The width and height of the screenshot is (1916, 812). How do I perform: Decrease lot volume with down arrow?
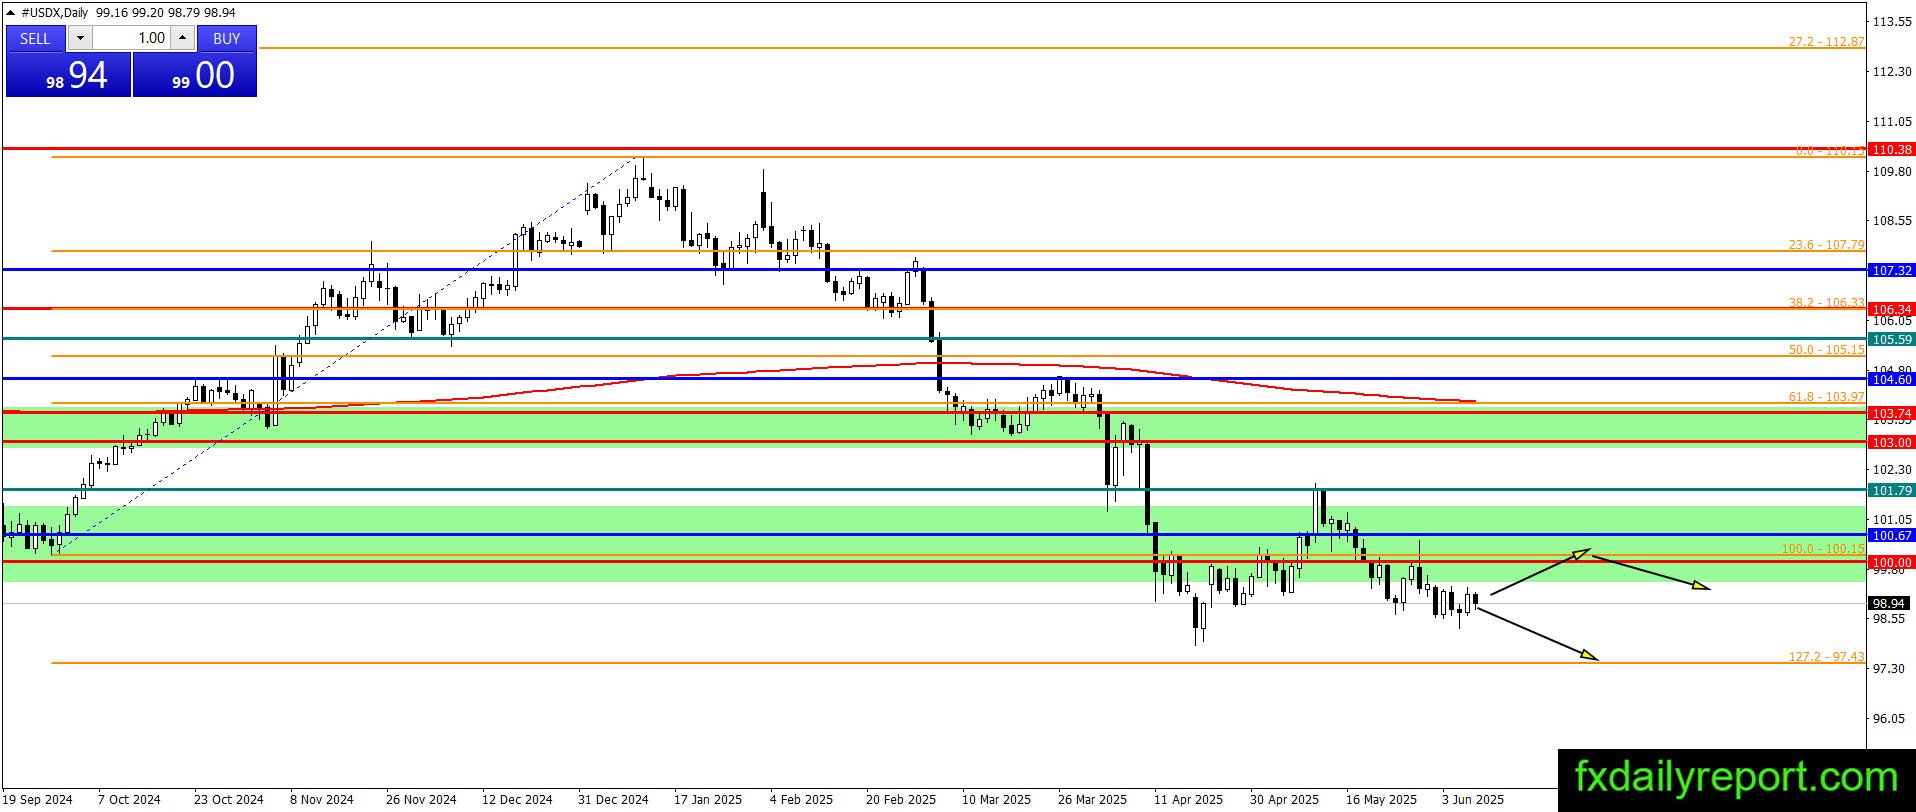(x=81, y=38)
